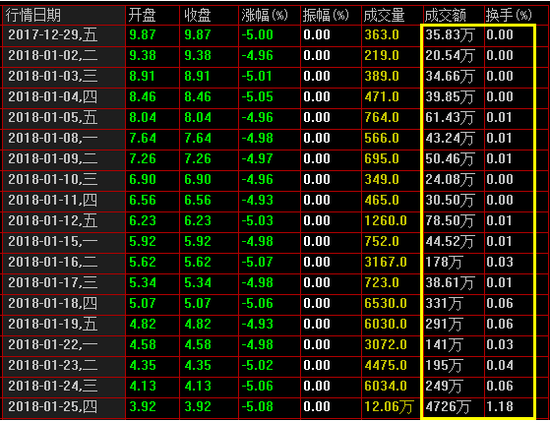Select the date row 2018-01-23,二
This screenshot has width=550, height=421.
53,365
